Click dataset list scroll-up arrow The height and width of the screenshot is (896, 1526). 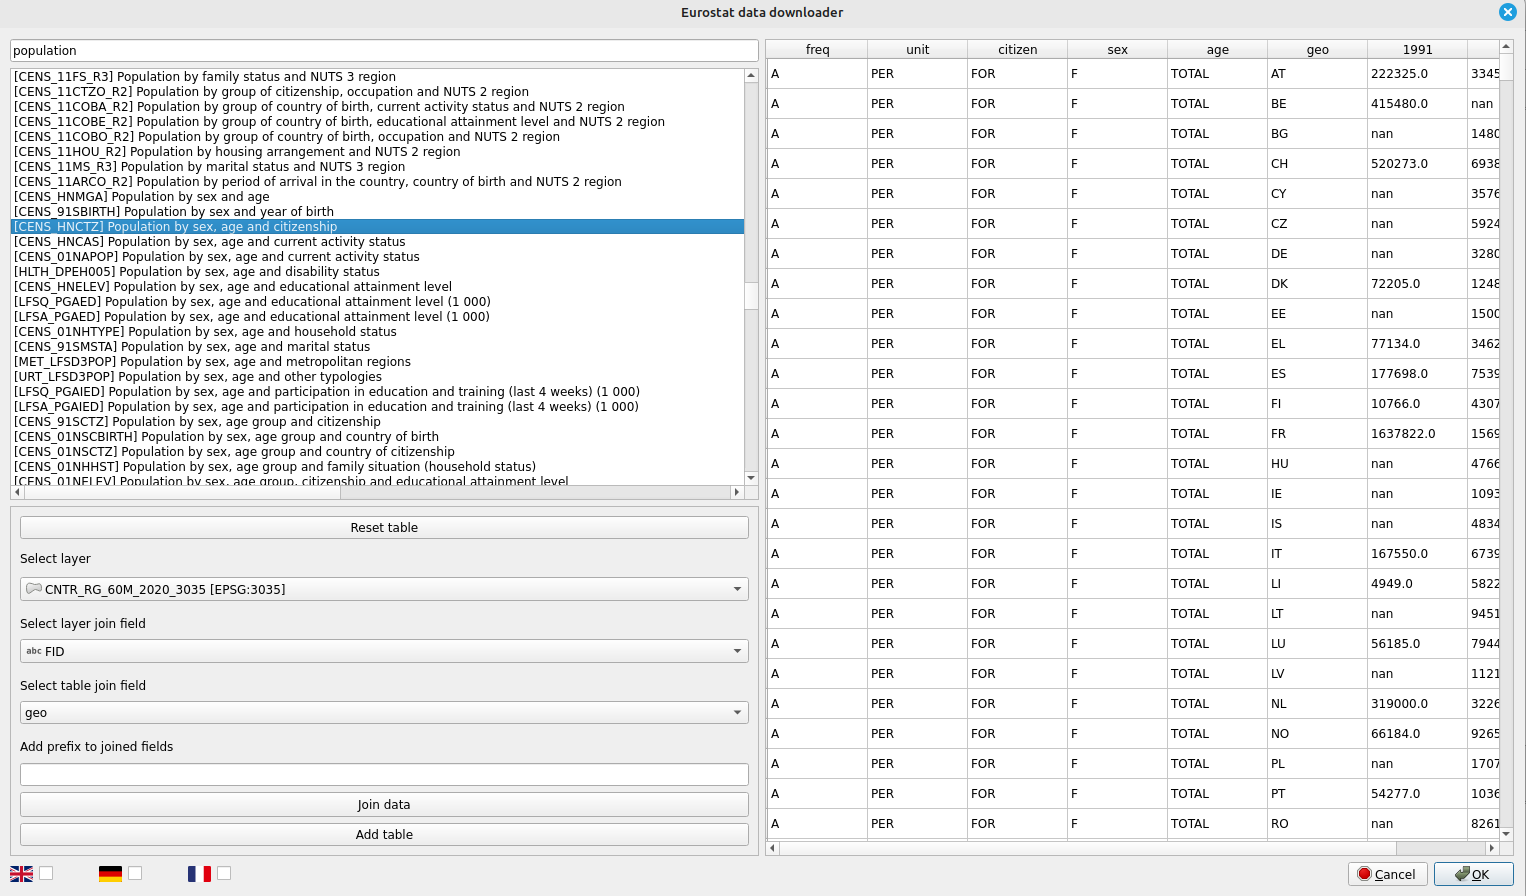pos(751,75)
